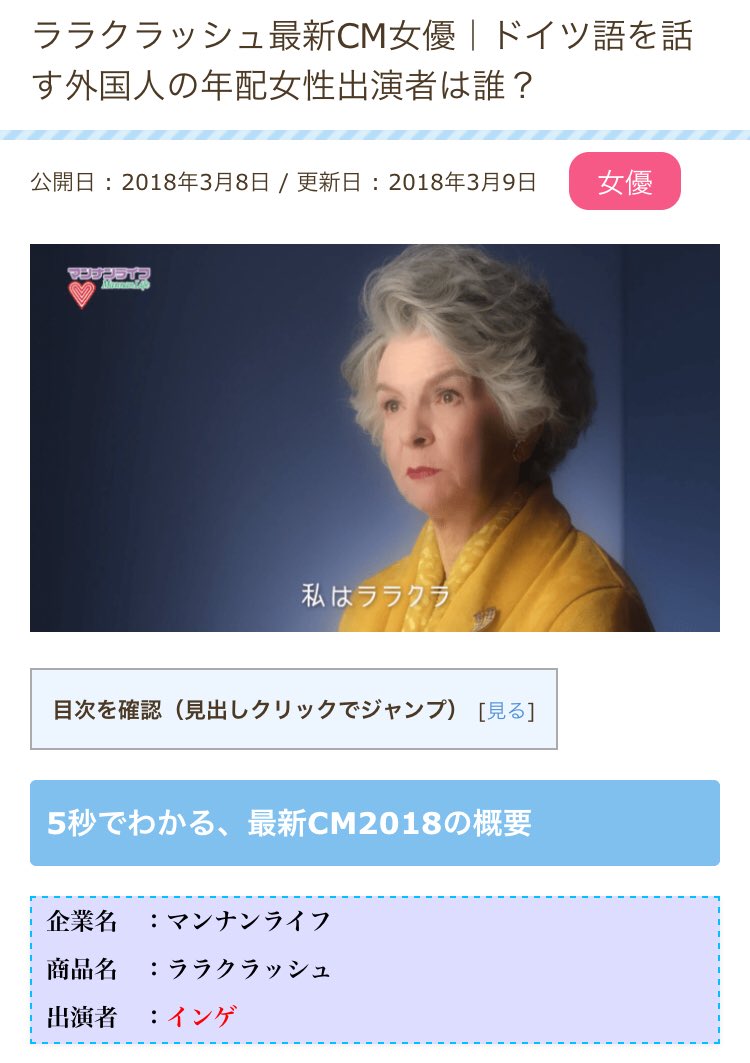Click the ララクラッシュ product name value
This screenshot has height=1063, width=750.
pyautogui.click(x=248, y=968)
